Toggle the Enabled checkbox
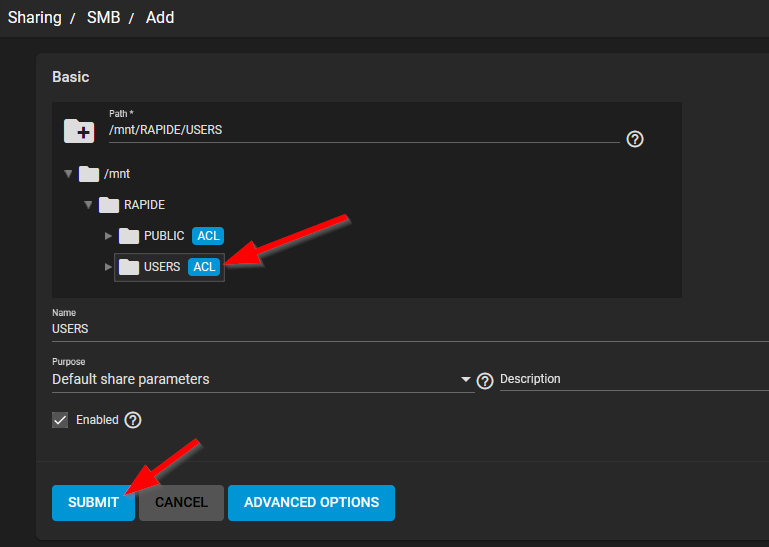The image size is (769, 547). click(60, 420)
